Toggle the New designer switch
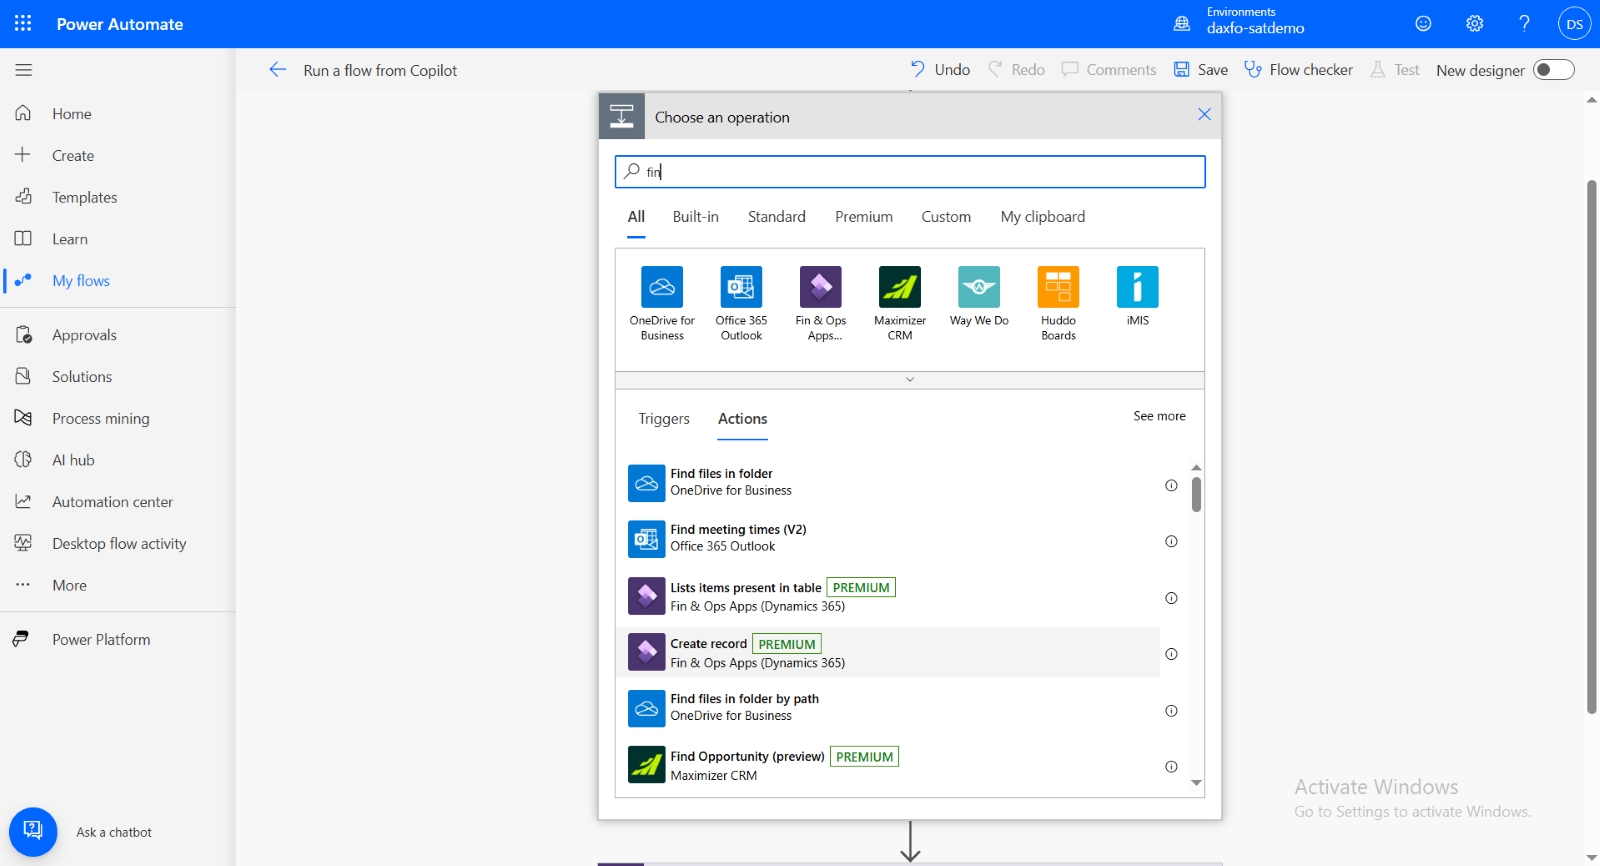1600x866 pixels. pyautogui.click(x=1553, y=70)
